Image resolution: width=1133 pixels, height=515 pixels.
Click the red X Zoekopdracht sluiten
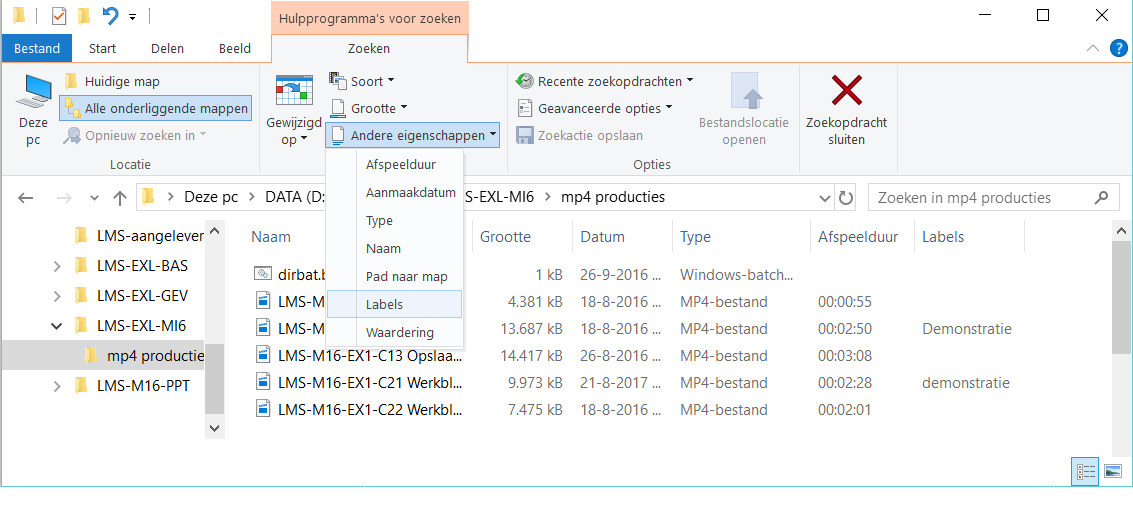click(846, 90)
